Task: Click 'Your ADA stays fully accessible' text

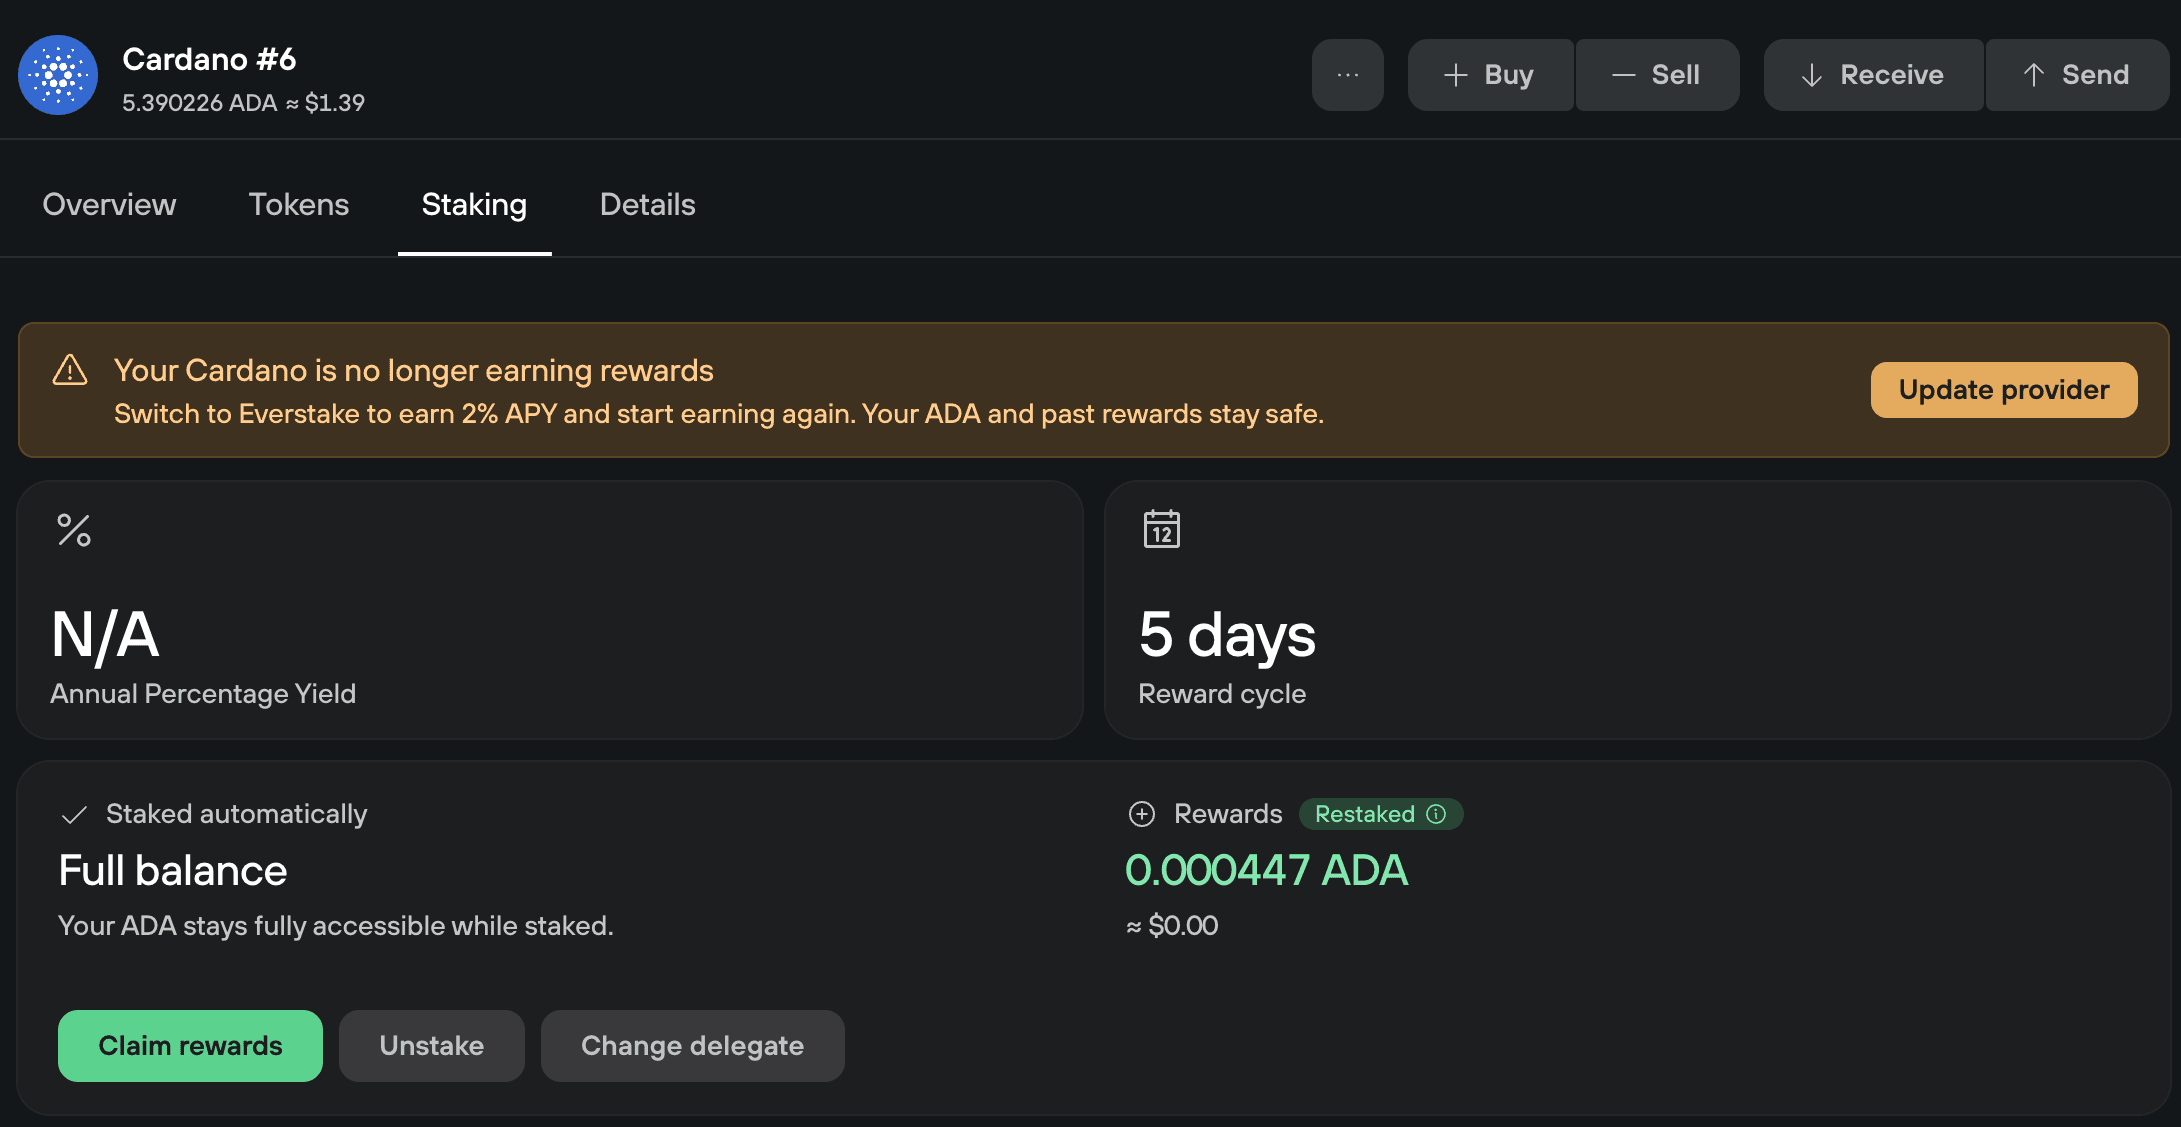Action: 336,926
